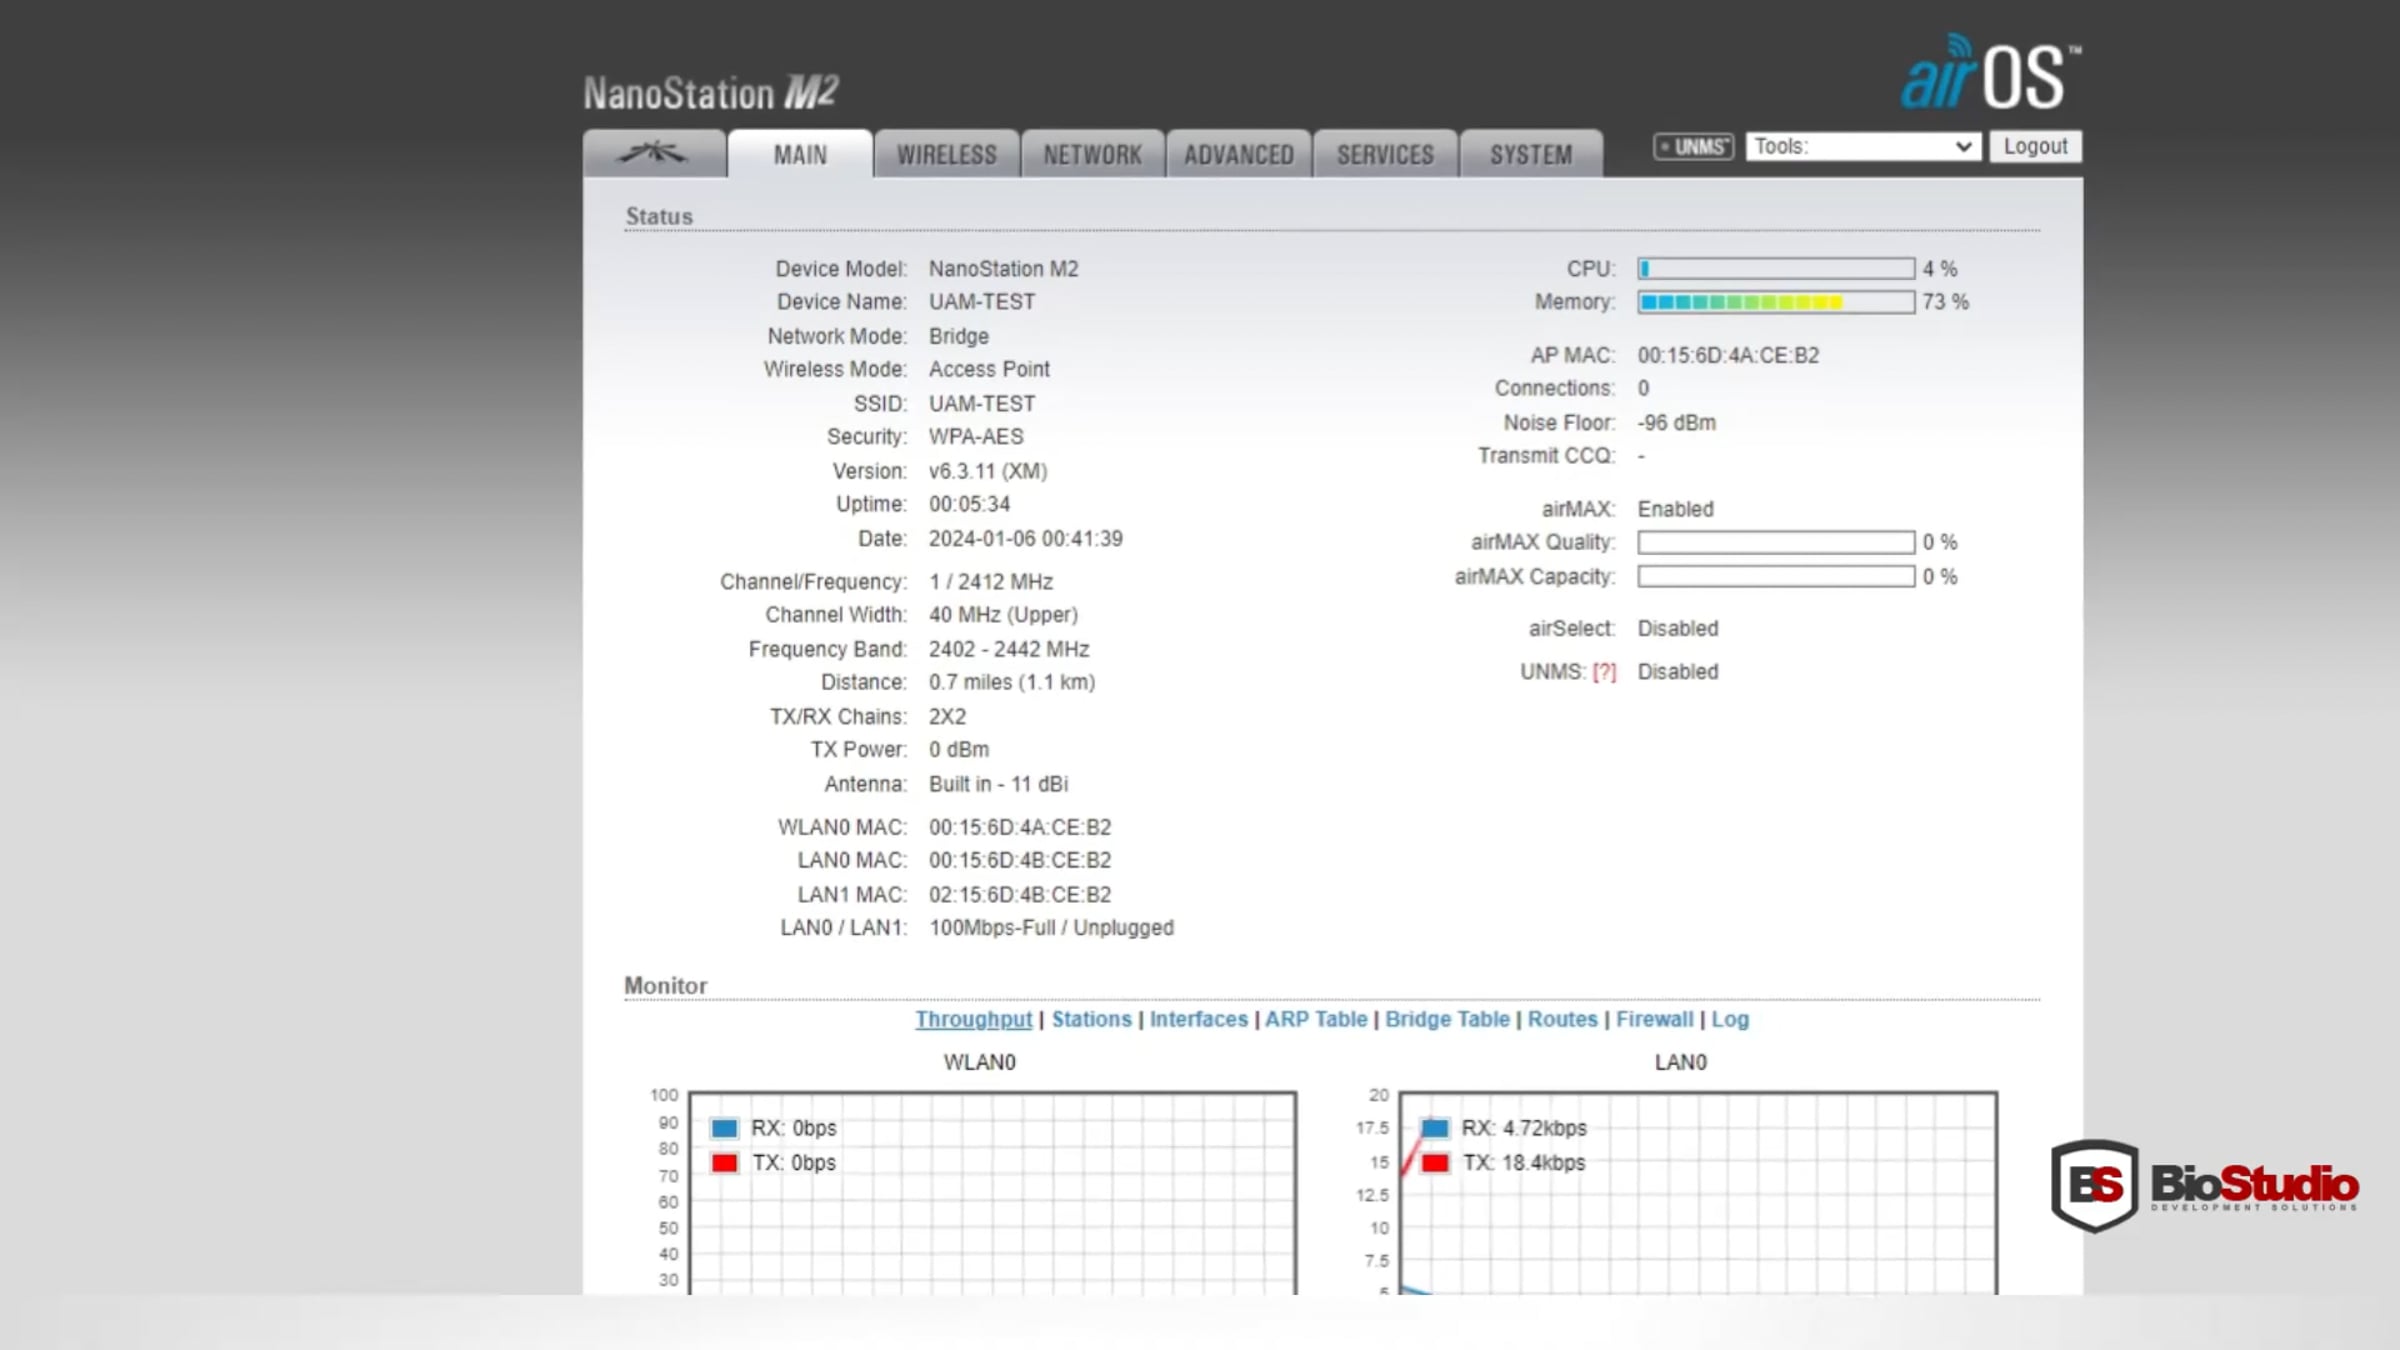Open the ADVANCED tab
This screenshot has width=2400, height=1350.
click(1238, 155)
